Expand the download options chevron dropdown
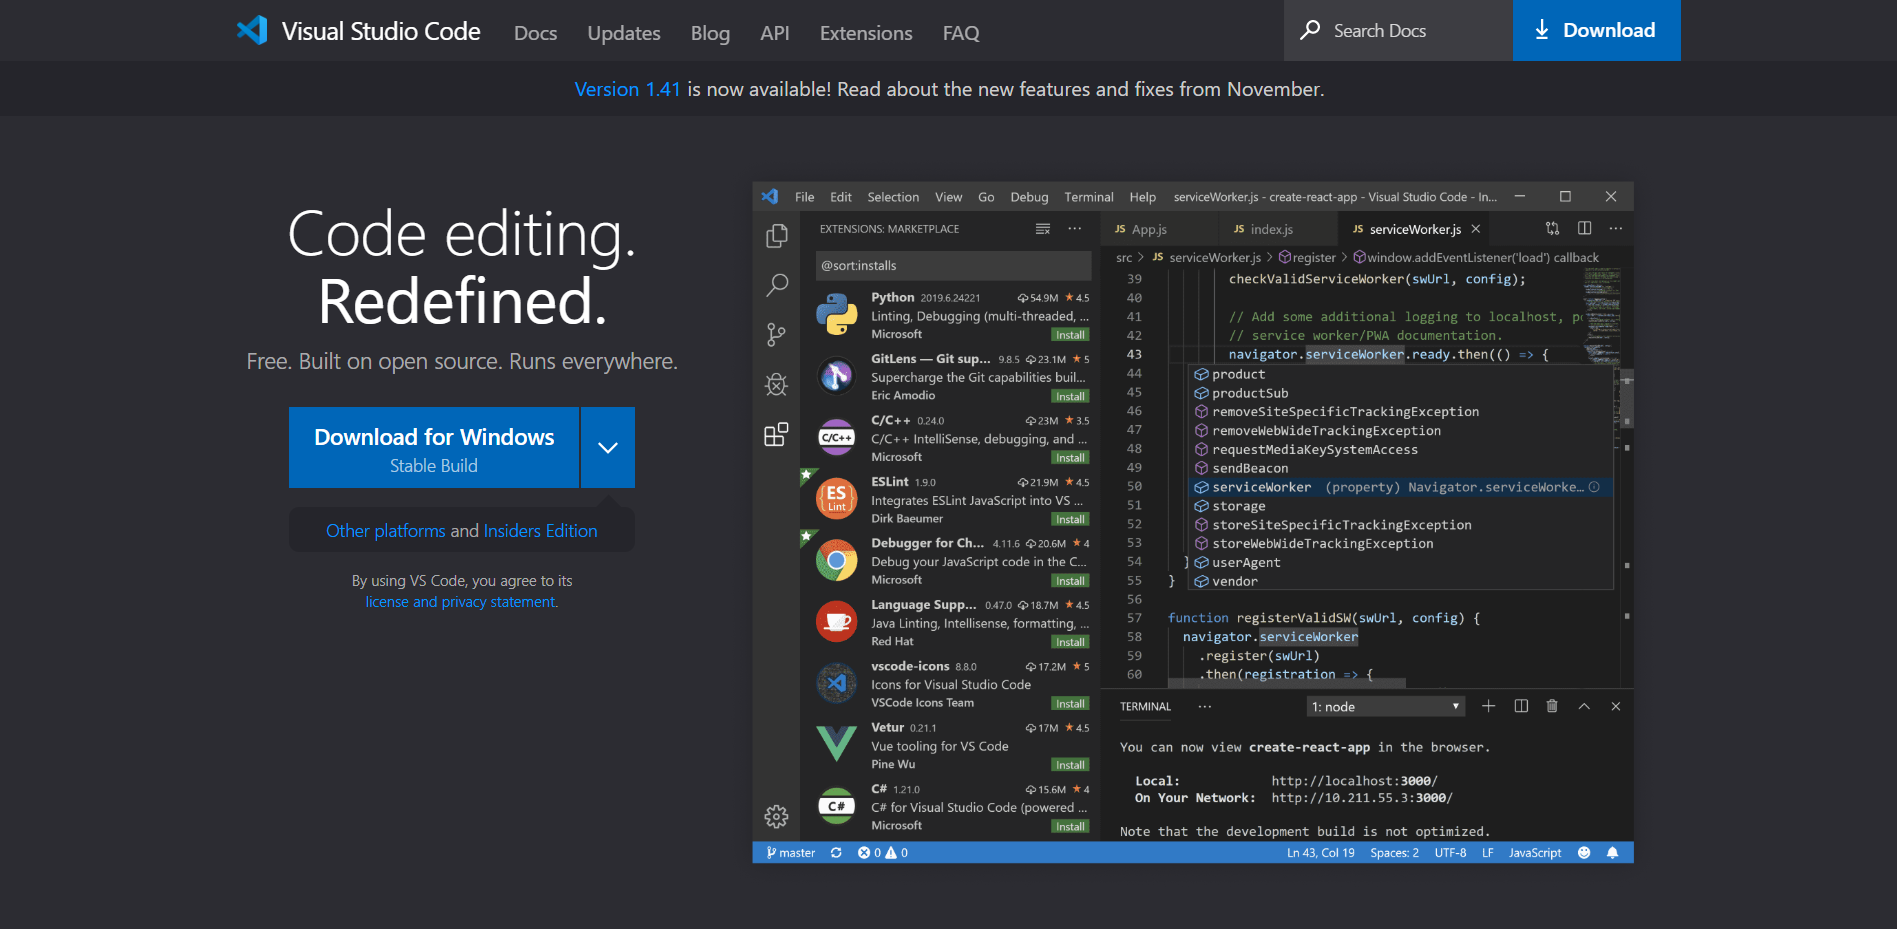Viewport: 1897px width, 935px height. pyautogui.click(x=608, y=448)
